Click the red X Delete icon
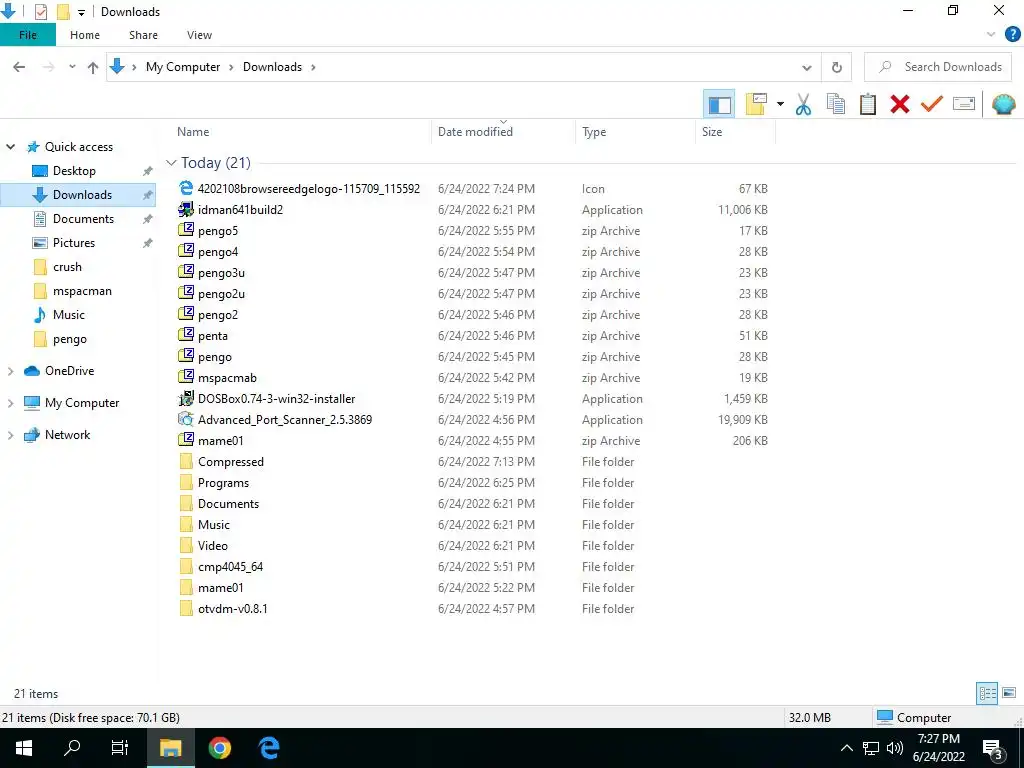The width and height of the screenshot is (1024, 768). [x=899, y=104]
